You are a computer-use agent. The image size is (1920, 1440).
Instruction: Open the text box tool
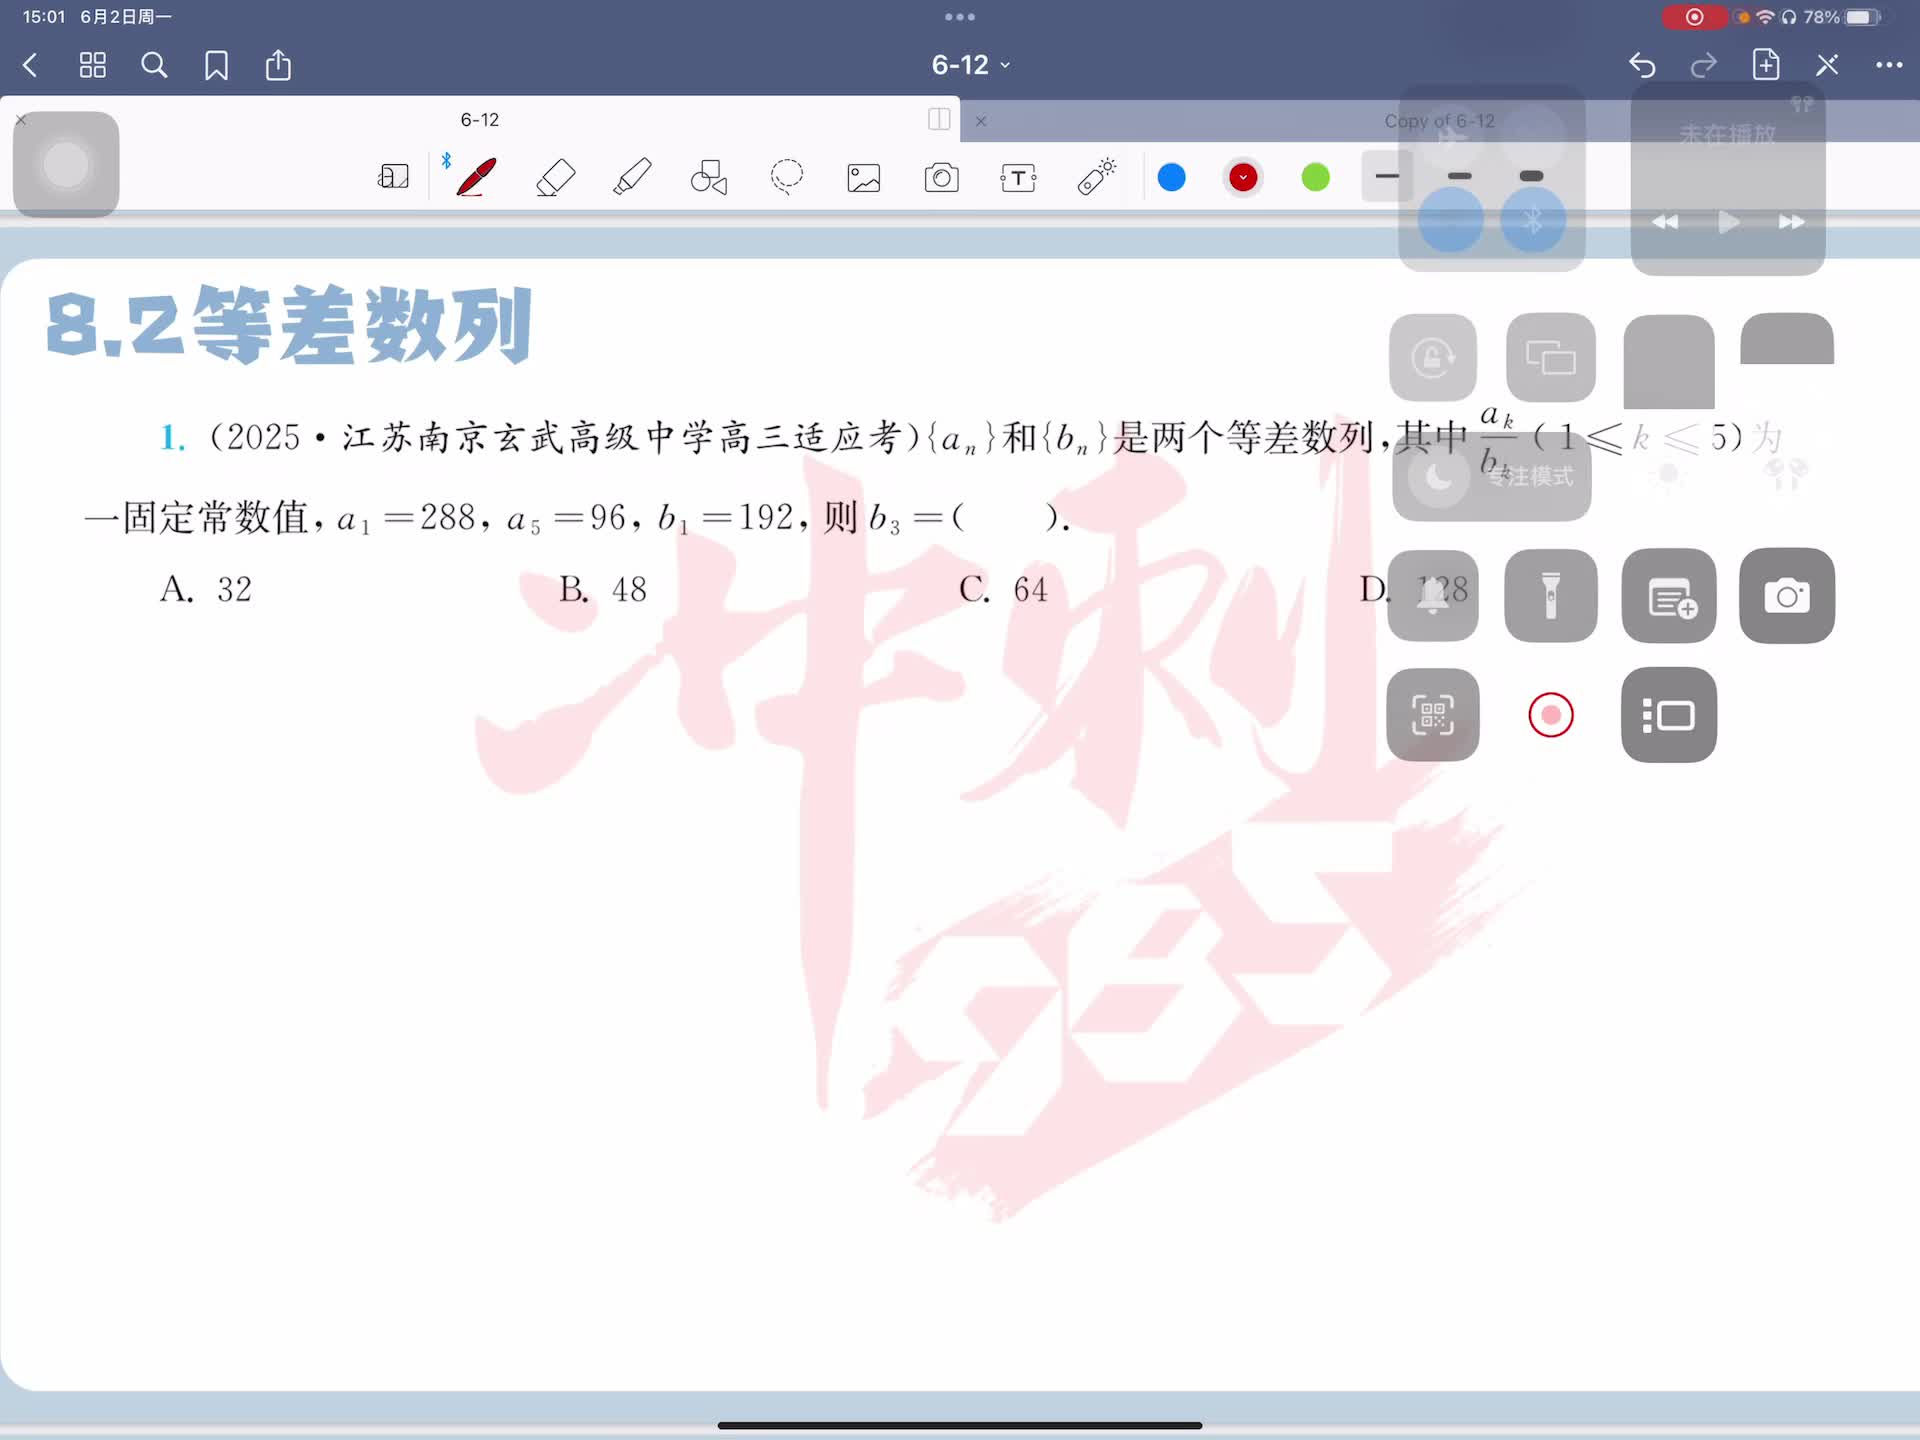pyautogui.click(x=1018, y=178)
